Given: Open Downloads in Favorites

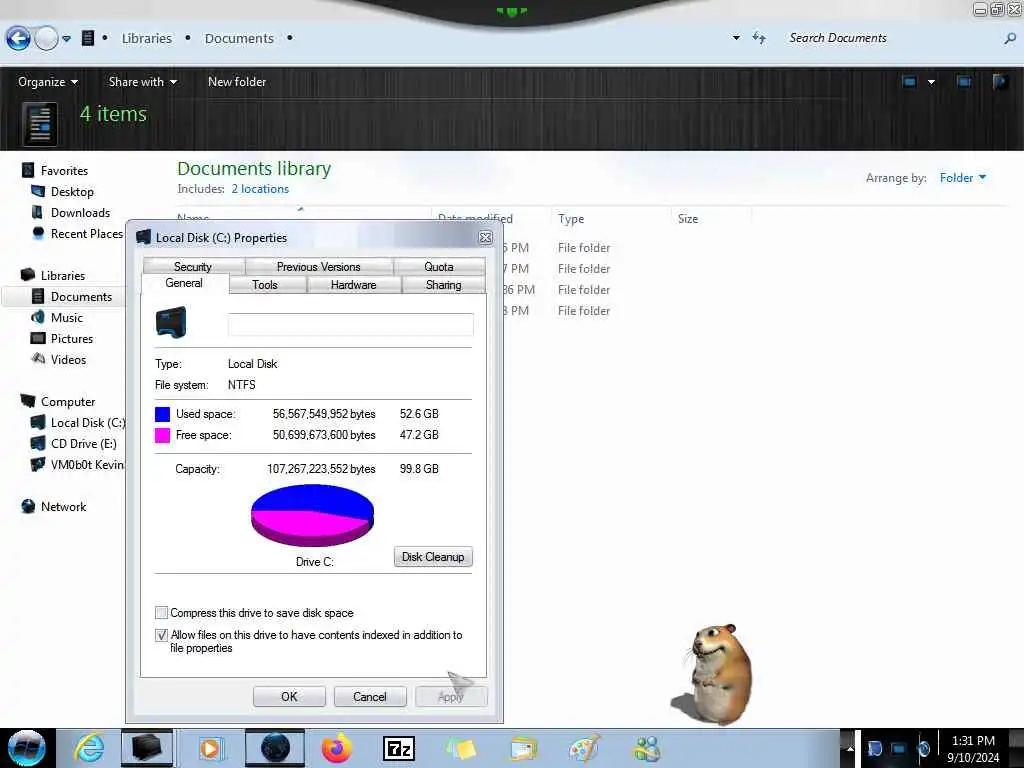Looking at the screenshot, I should click(80, 212).
